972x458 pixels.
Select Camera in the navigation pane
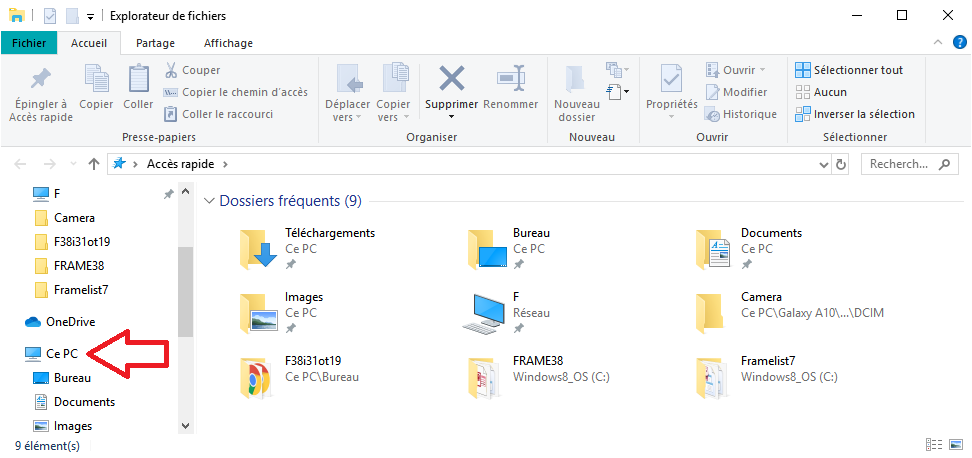click(x=74, y=218)
